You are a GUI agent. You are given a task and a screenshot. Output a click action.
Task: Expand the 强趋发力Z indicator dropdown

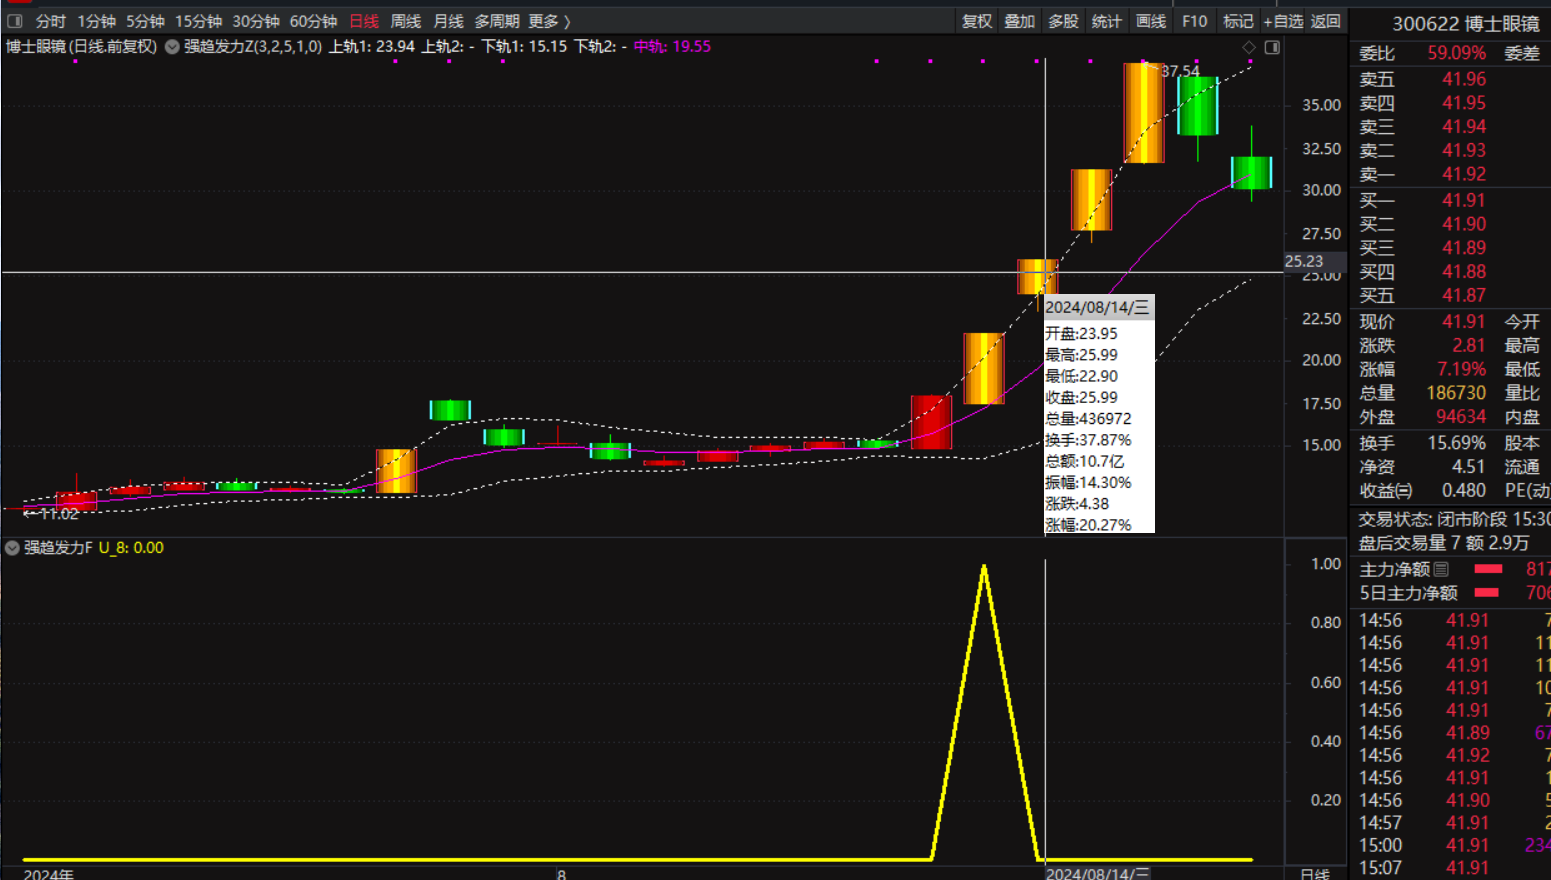(172, 47)
